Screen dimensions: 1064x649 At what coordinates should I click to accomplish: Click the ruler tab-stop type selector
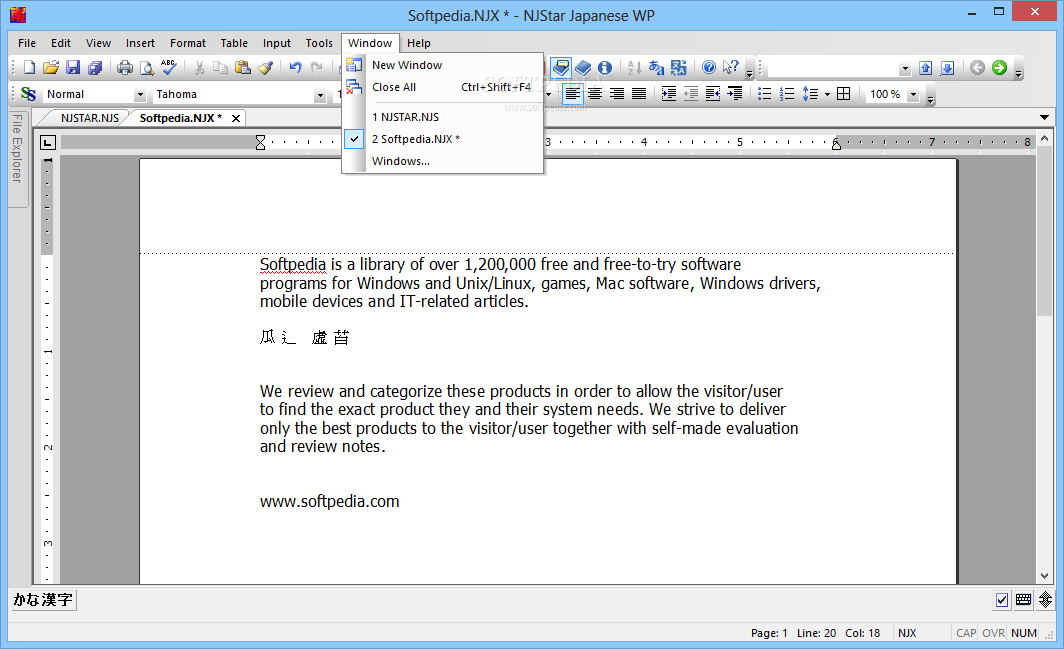[48, 143]
